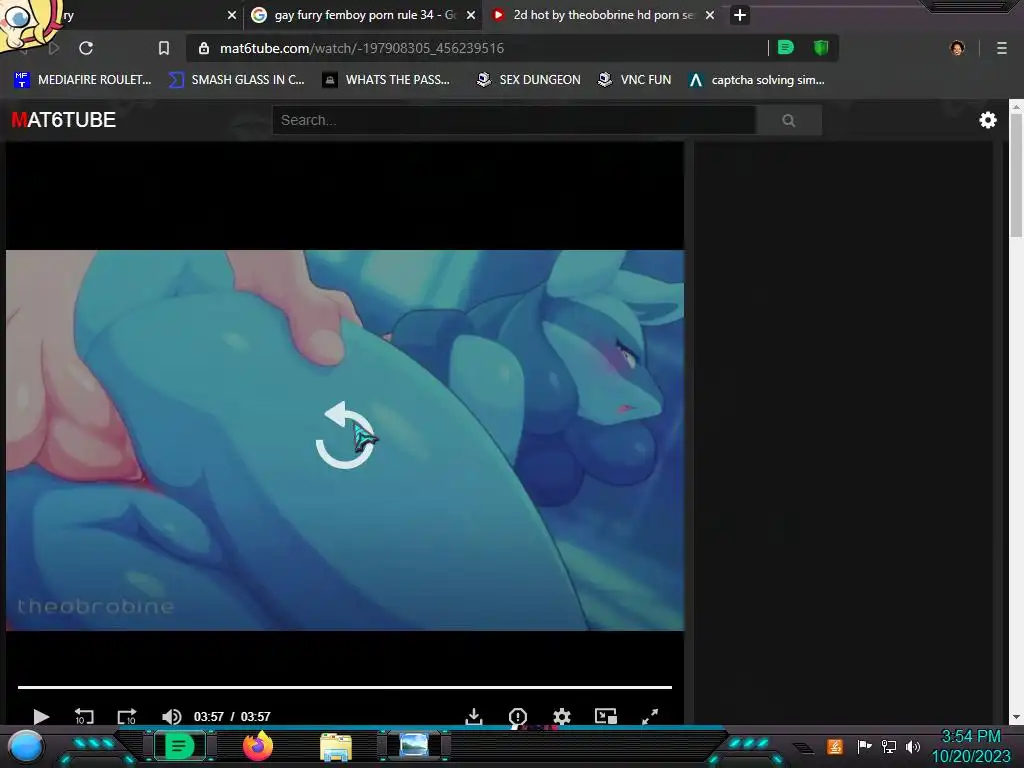The height and width of the screenshot is (768, 1024).
Task: Bookmark this page with the bookmark icon
Action: click(x=164, y=48)
